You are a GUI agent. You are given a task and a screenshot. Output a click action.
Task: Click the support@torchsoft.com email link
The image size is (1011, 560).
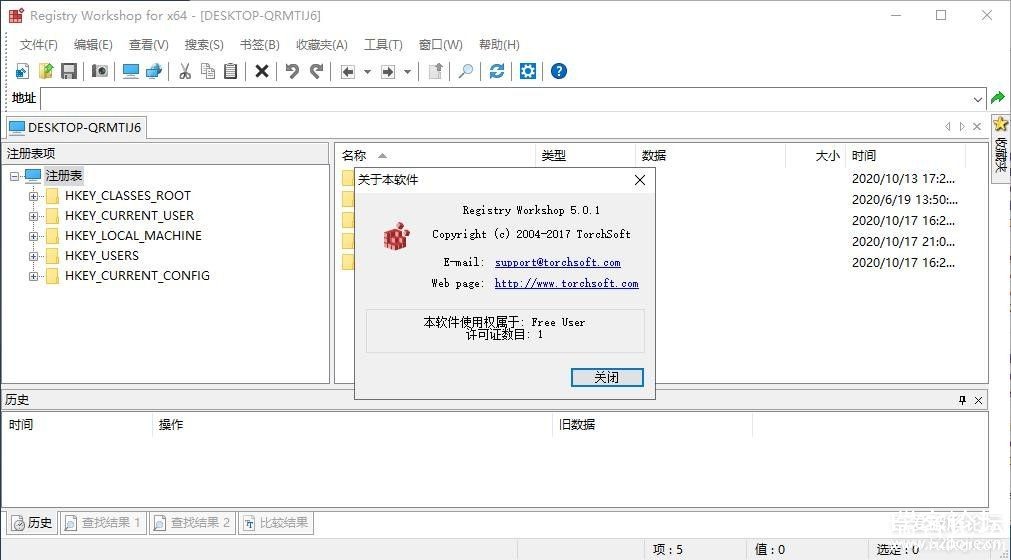coord(558,262)
